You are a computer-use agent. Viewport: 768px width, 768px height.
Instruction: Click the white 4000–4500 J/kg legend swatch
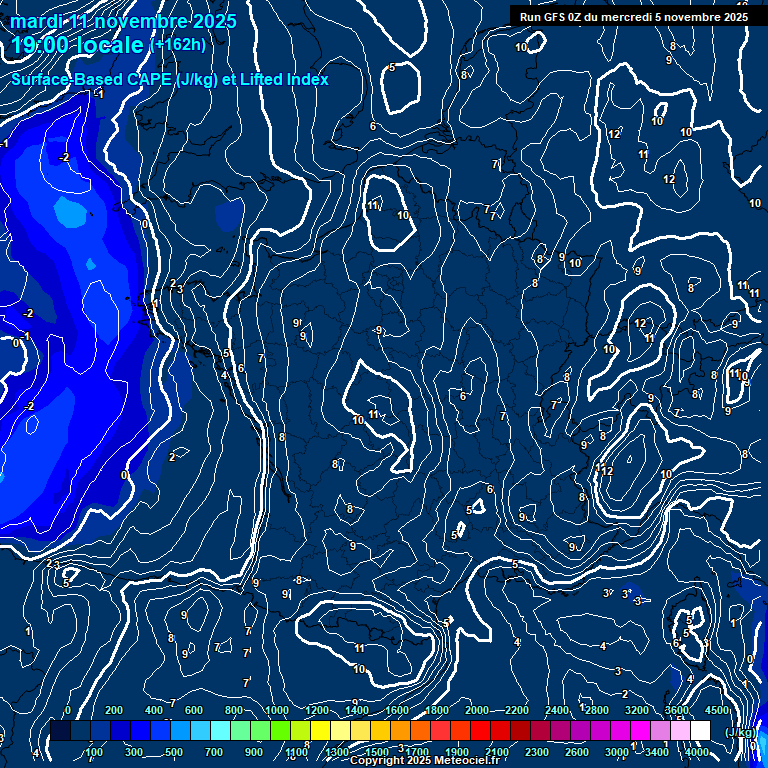(700, 730)
